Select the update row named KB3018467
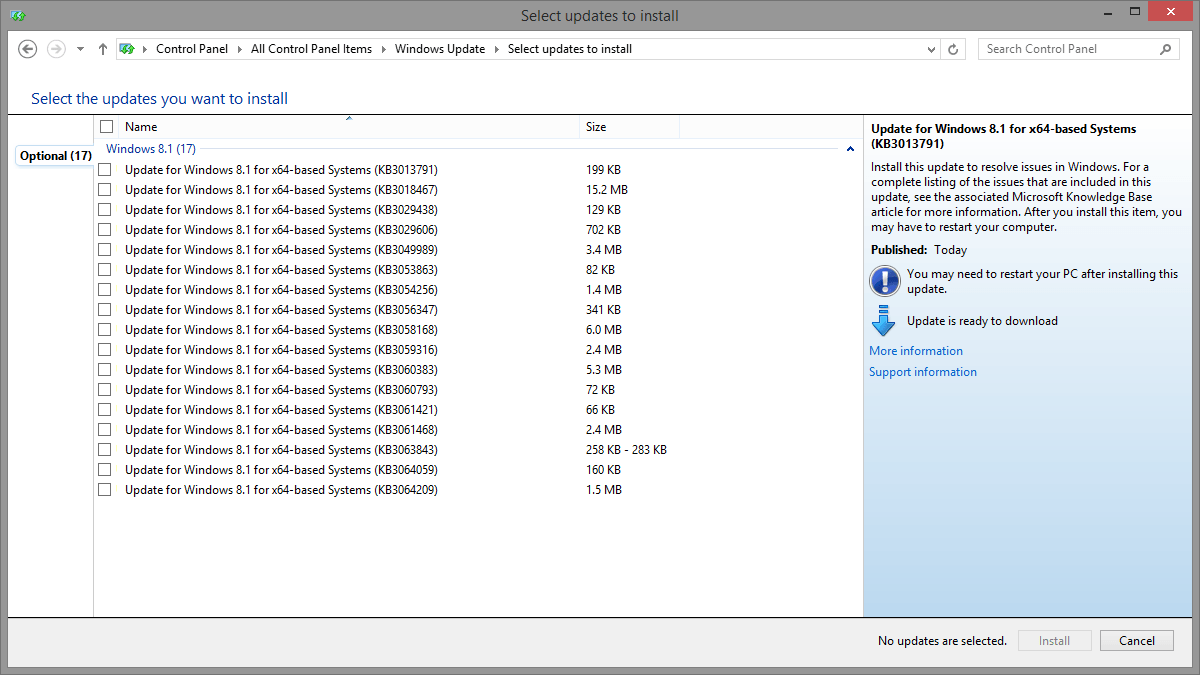Viewport: 1200px width, 675px height. (478, 190)
